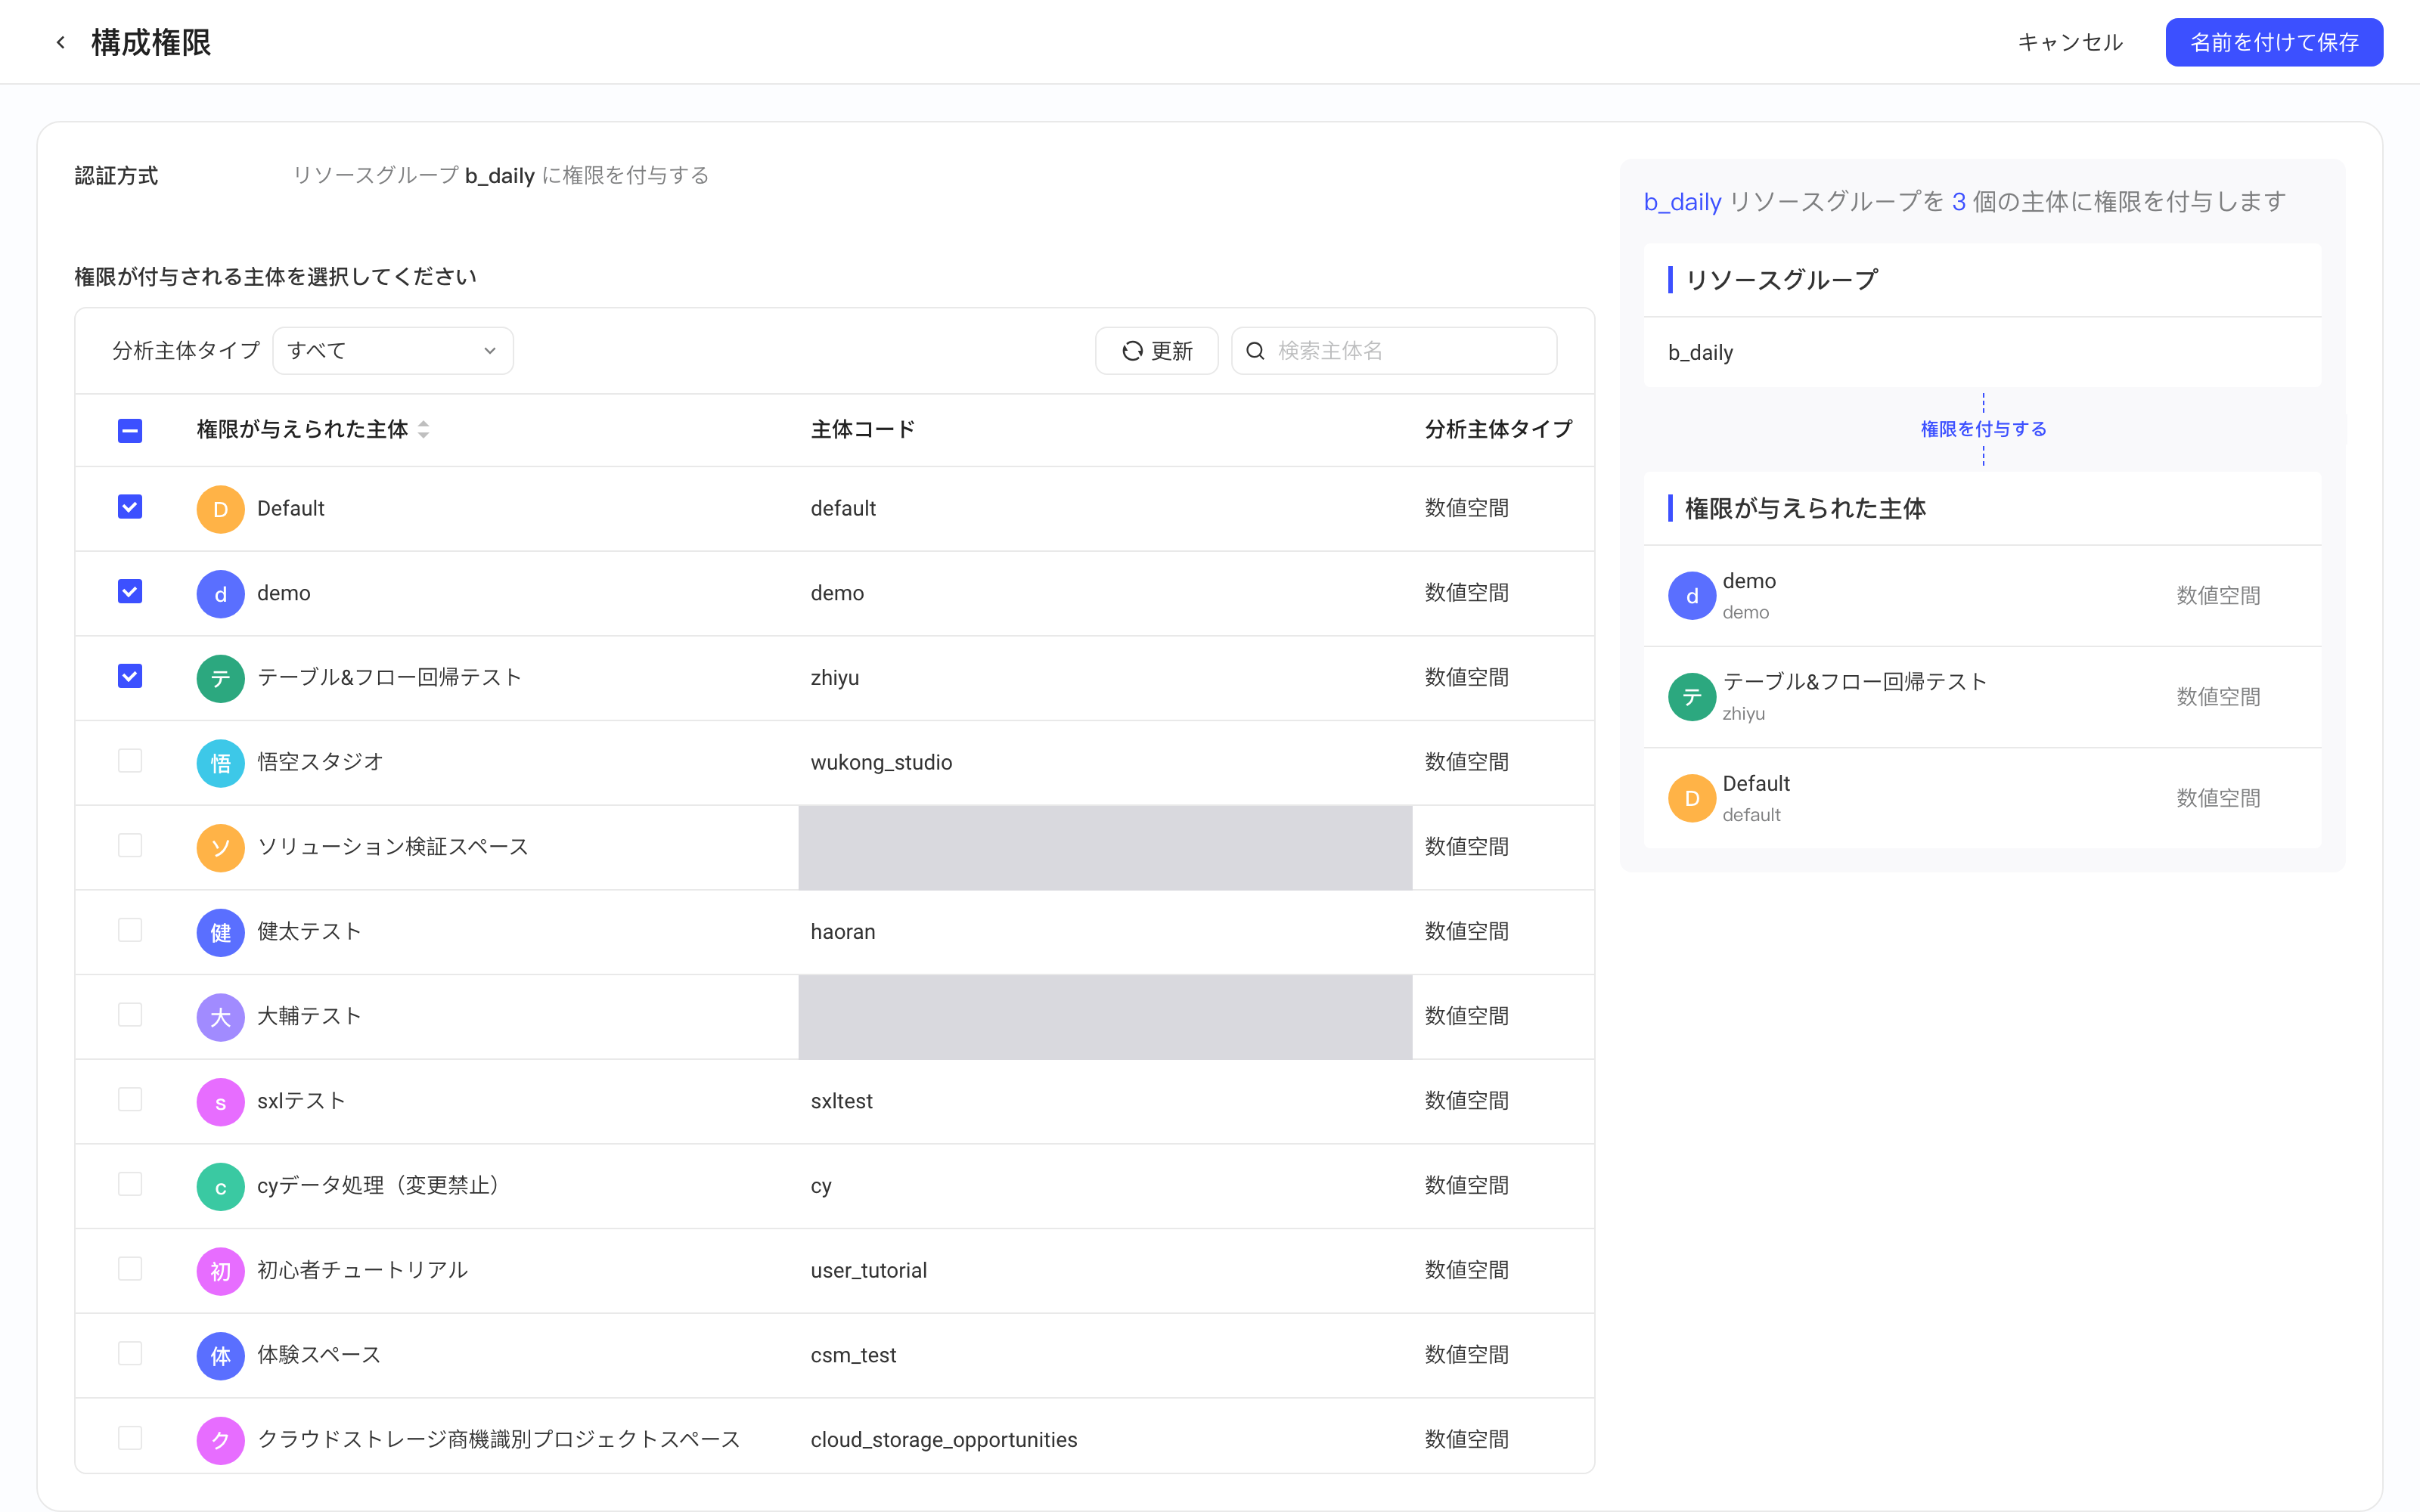
Task: Click the c avatar of cyデータ処理
Action: click(x=221, y=1186)
